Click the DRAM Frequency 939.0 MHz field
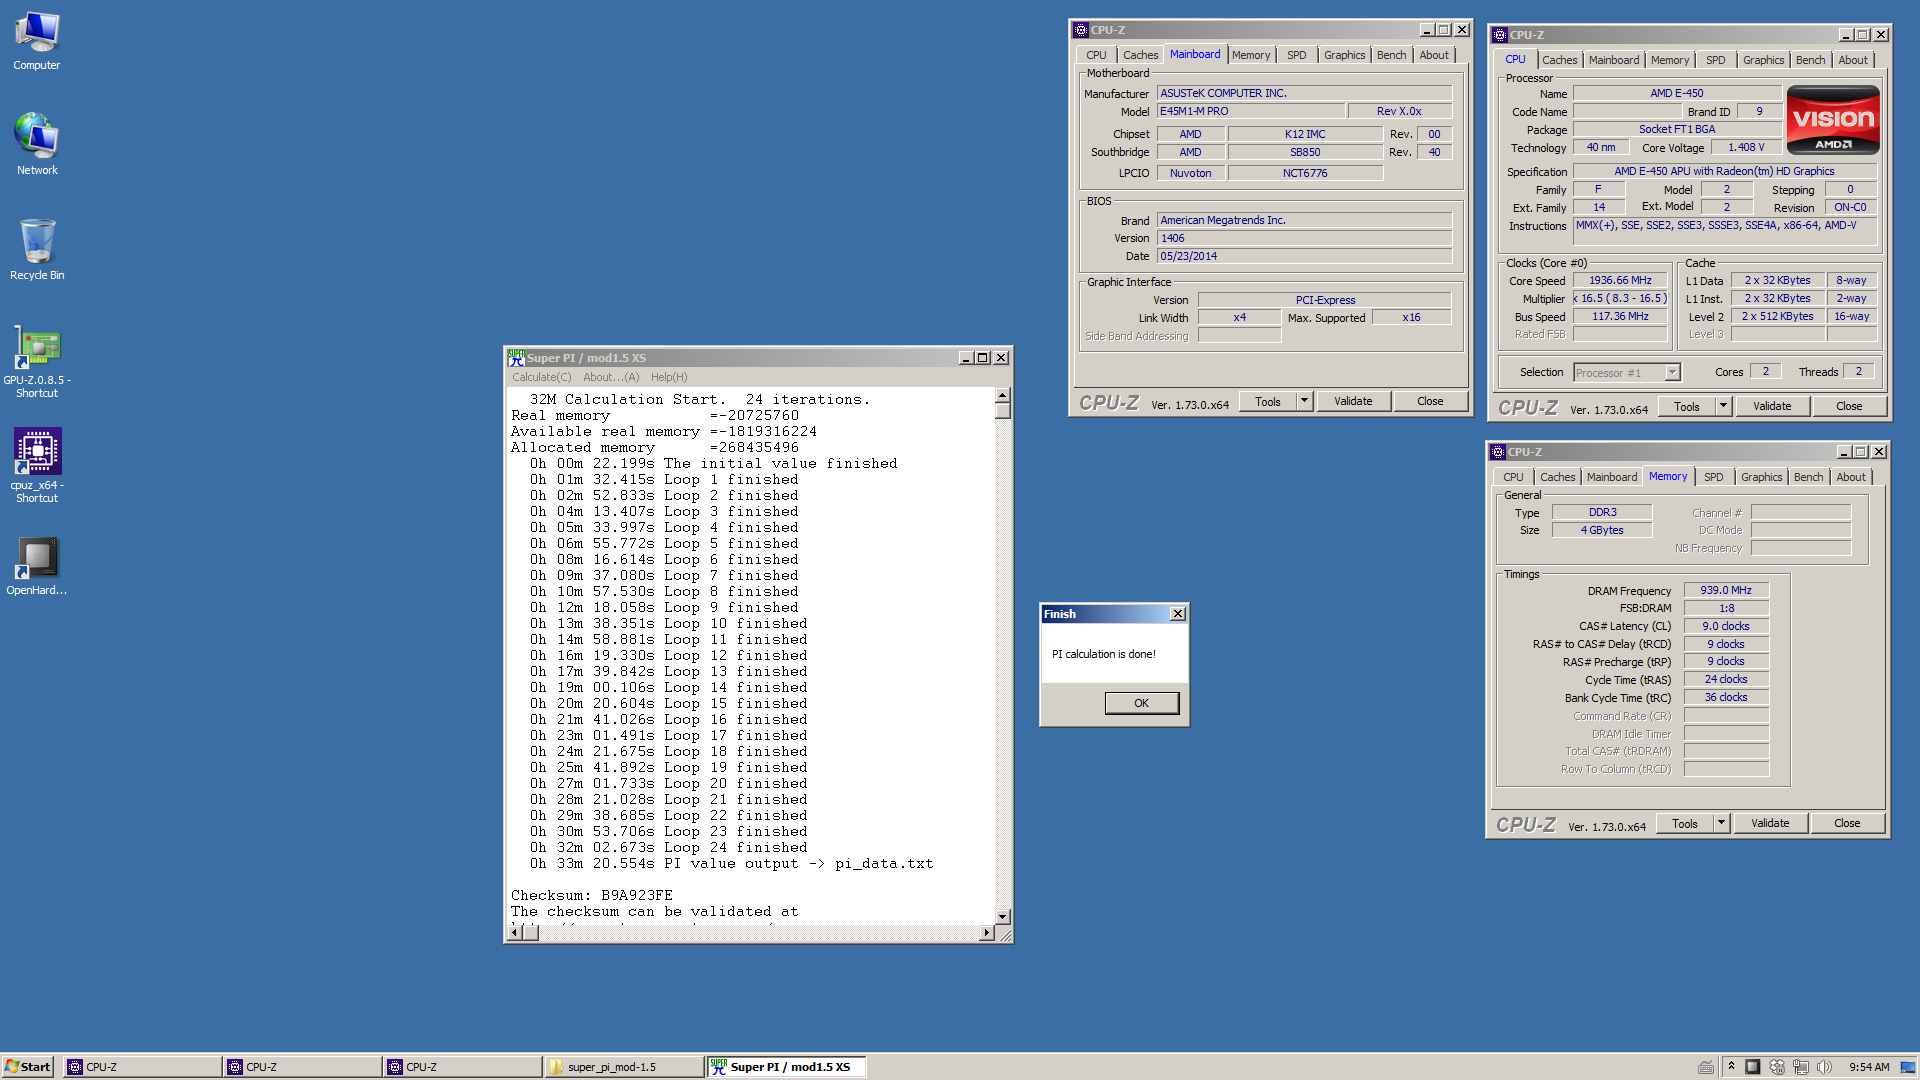This screenshot has height=1080, width=1920. tap(1726, 590)
